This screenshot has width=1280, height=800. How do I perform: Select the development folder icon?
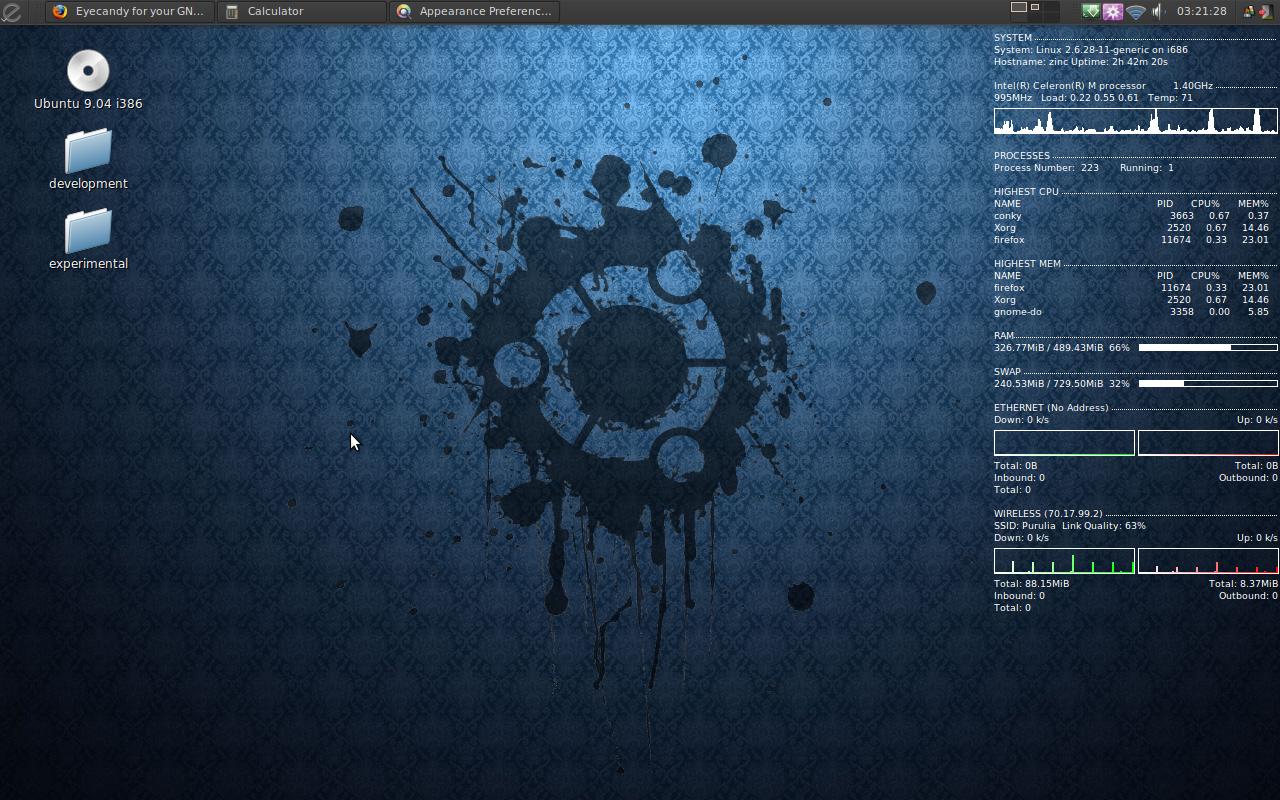[88, 151]
